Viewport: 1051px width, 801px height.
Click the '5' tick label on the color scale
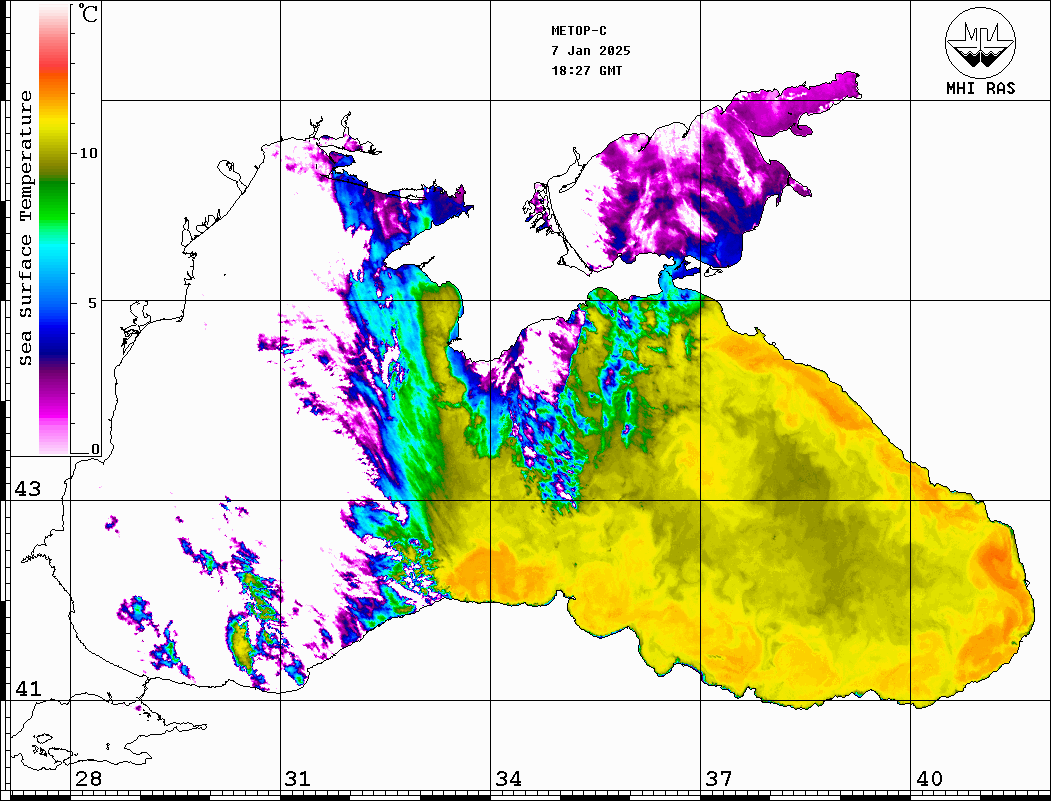pos(93,303)
